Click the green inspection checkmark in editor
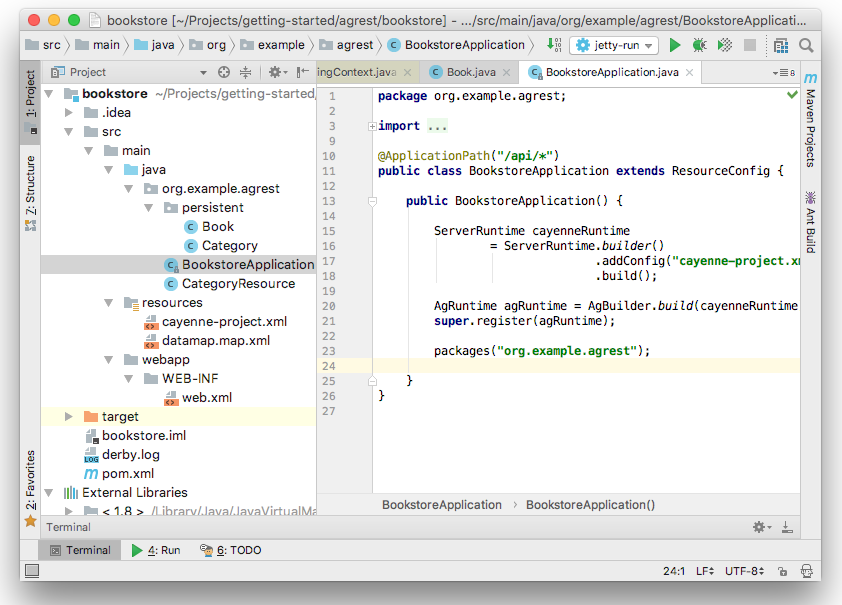Screen dimensions: 842x605 [x=792, y=95]
